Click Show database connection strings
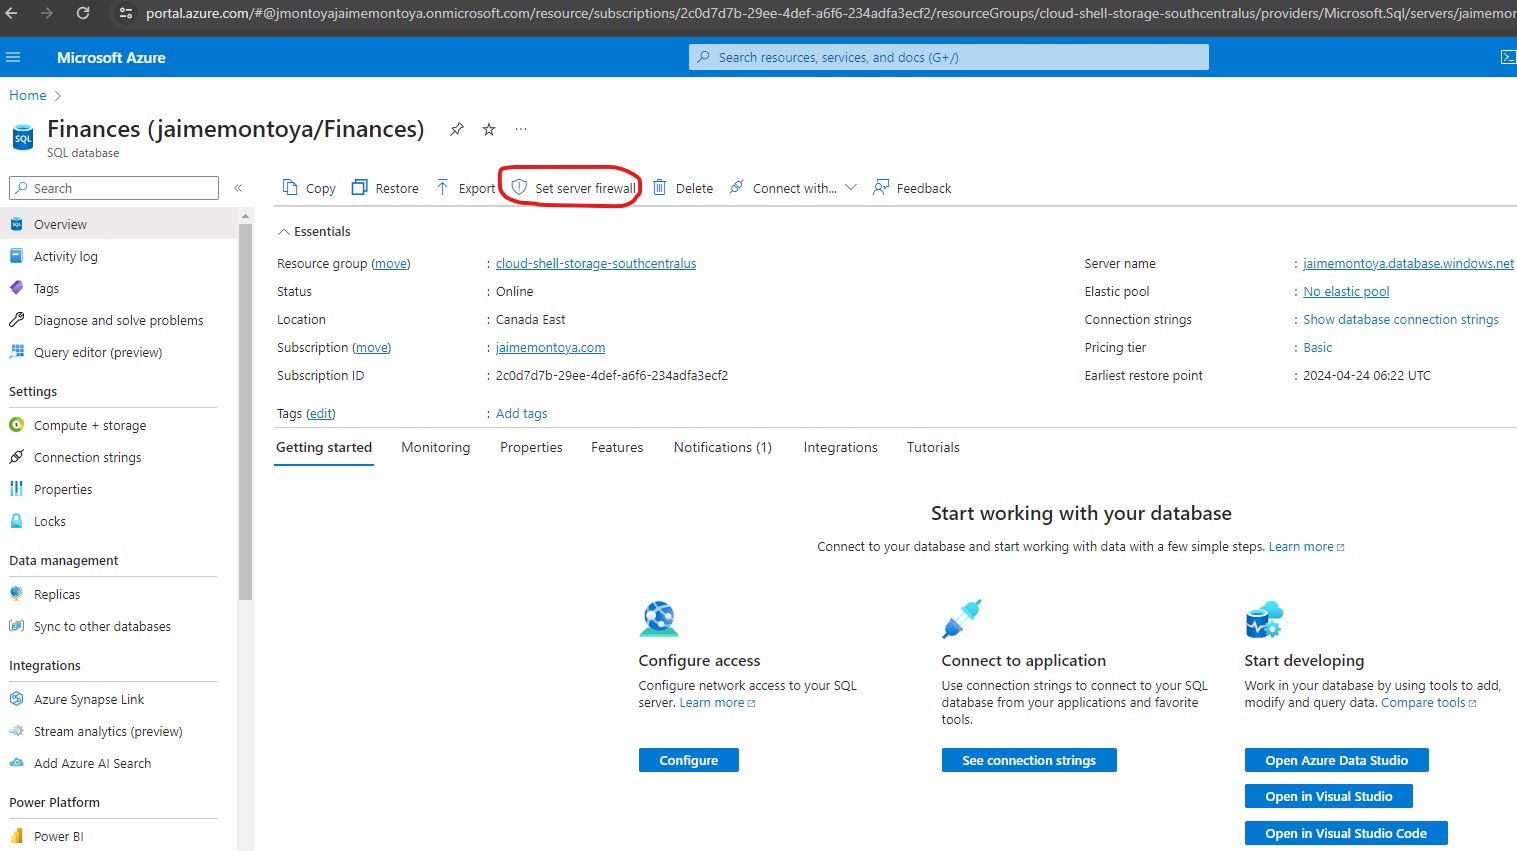 (x=1401, y=319)
